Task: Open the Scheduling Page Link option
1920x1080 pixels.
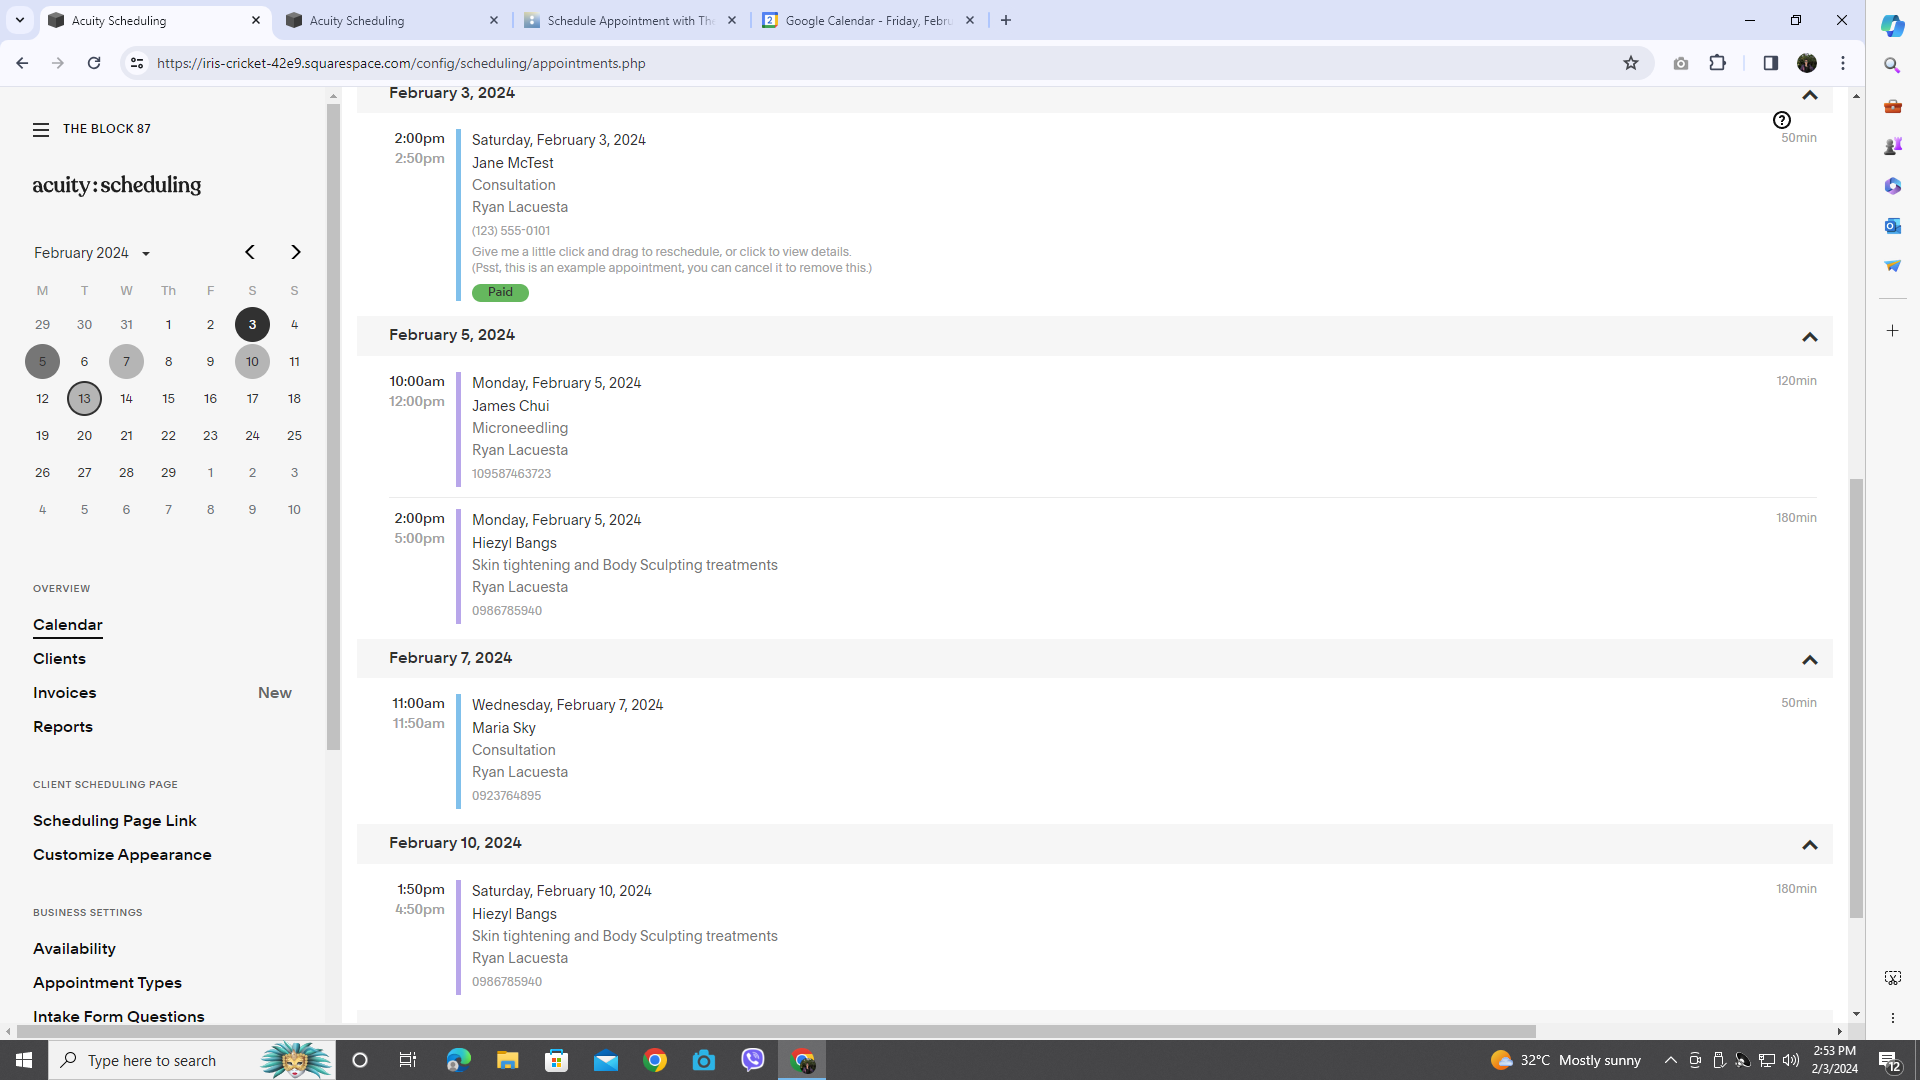Action: tap(114, 821)
